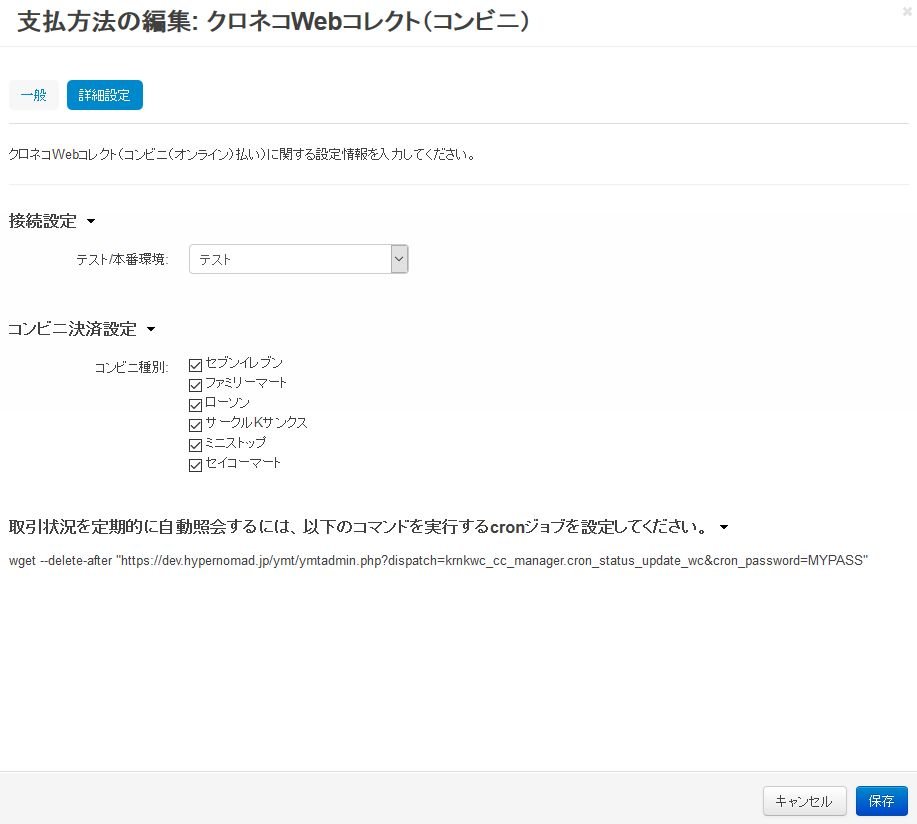Disable the セイコーマート checkbox
Screen dimensions: 917x824
[x=195, y=465]
